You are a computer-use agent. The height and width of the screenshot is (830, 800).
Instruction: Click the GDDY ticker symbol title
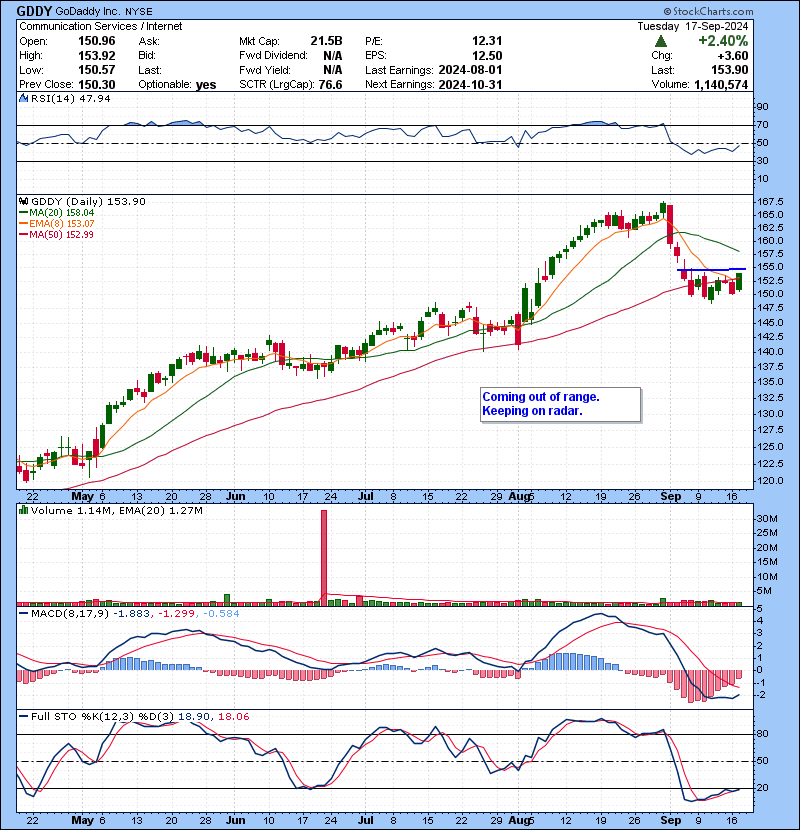[x=34, y=11]
